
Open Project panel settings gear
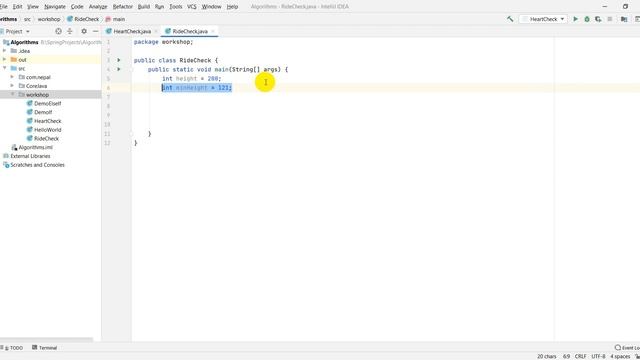(84, 31)
